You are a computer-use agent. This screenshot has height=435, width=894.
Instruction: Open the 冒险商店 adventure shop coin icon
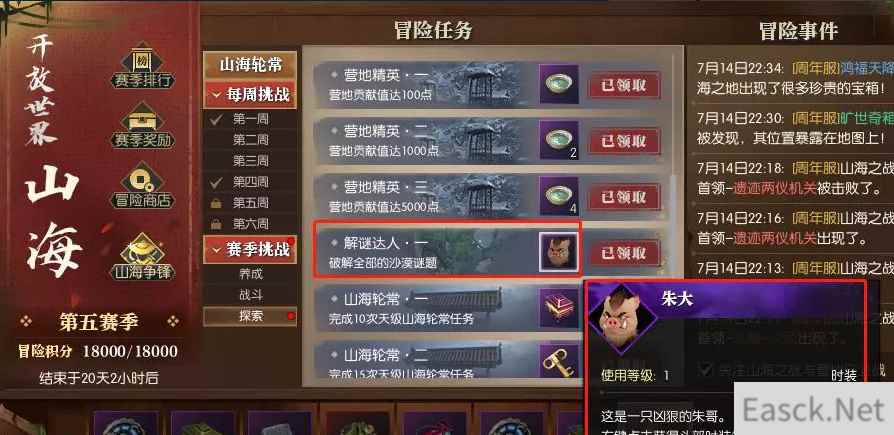tap(143, 186)
